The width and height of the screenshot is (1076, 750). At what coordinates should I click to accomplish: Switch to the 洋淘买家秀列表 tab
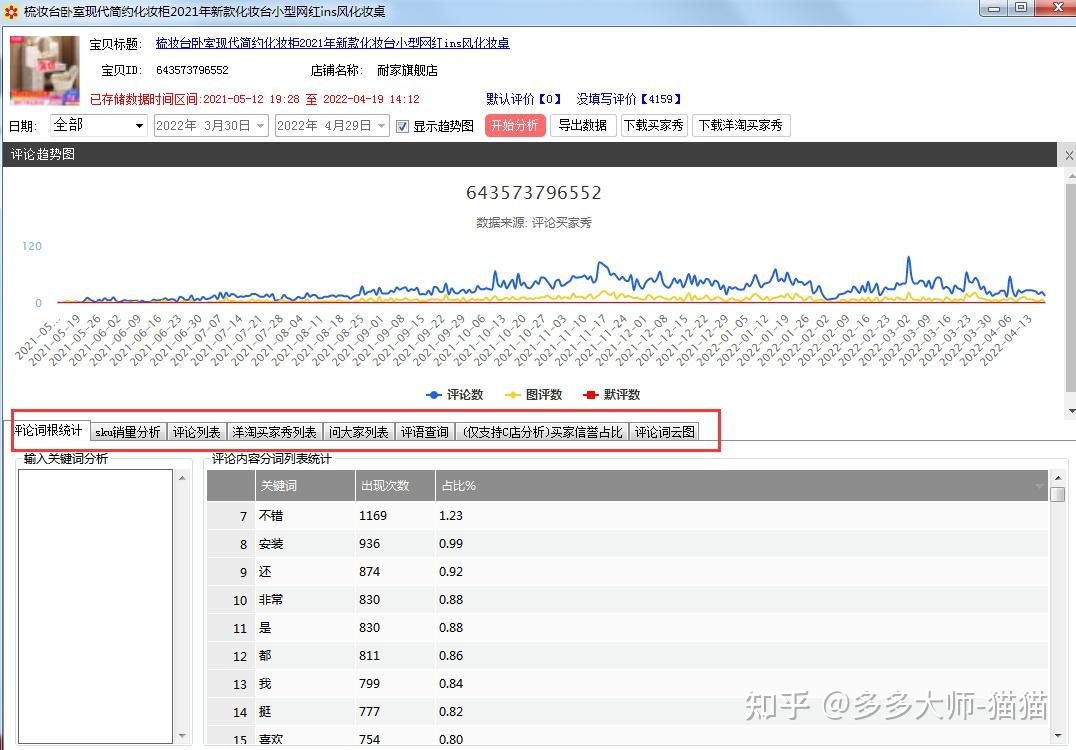[x=274, y=432]
